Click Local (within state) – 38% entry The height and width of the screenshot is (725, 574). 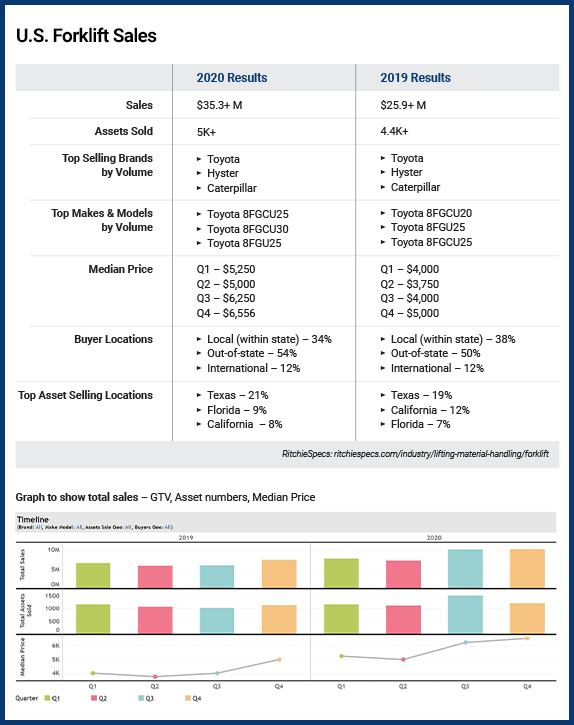[453, 339]
